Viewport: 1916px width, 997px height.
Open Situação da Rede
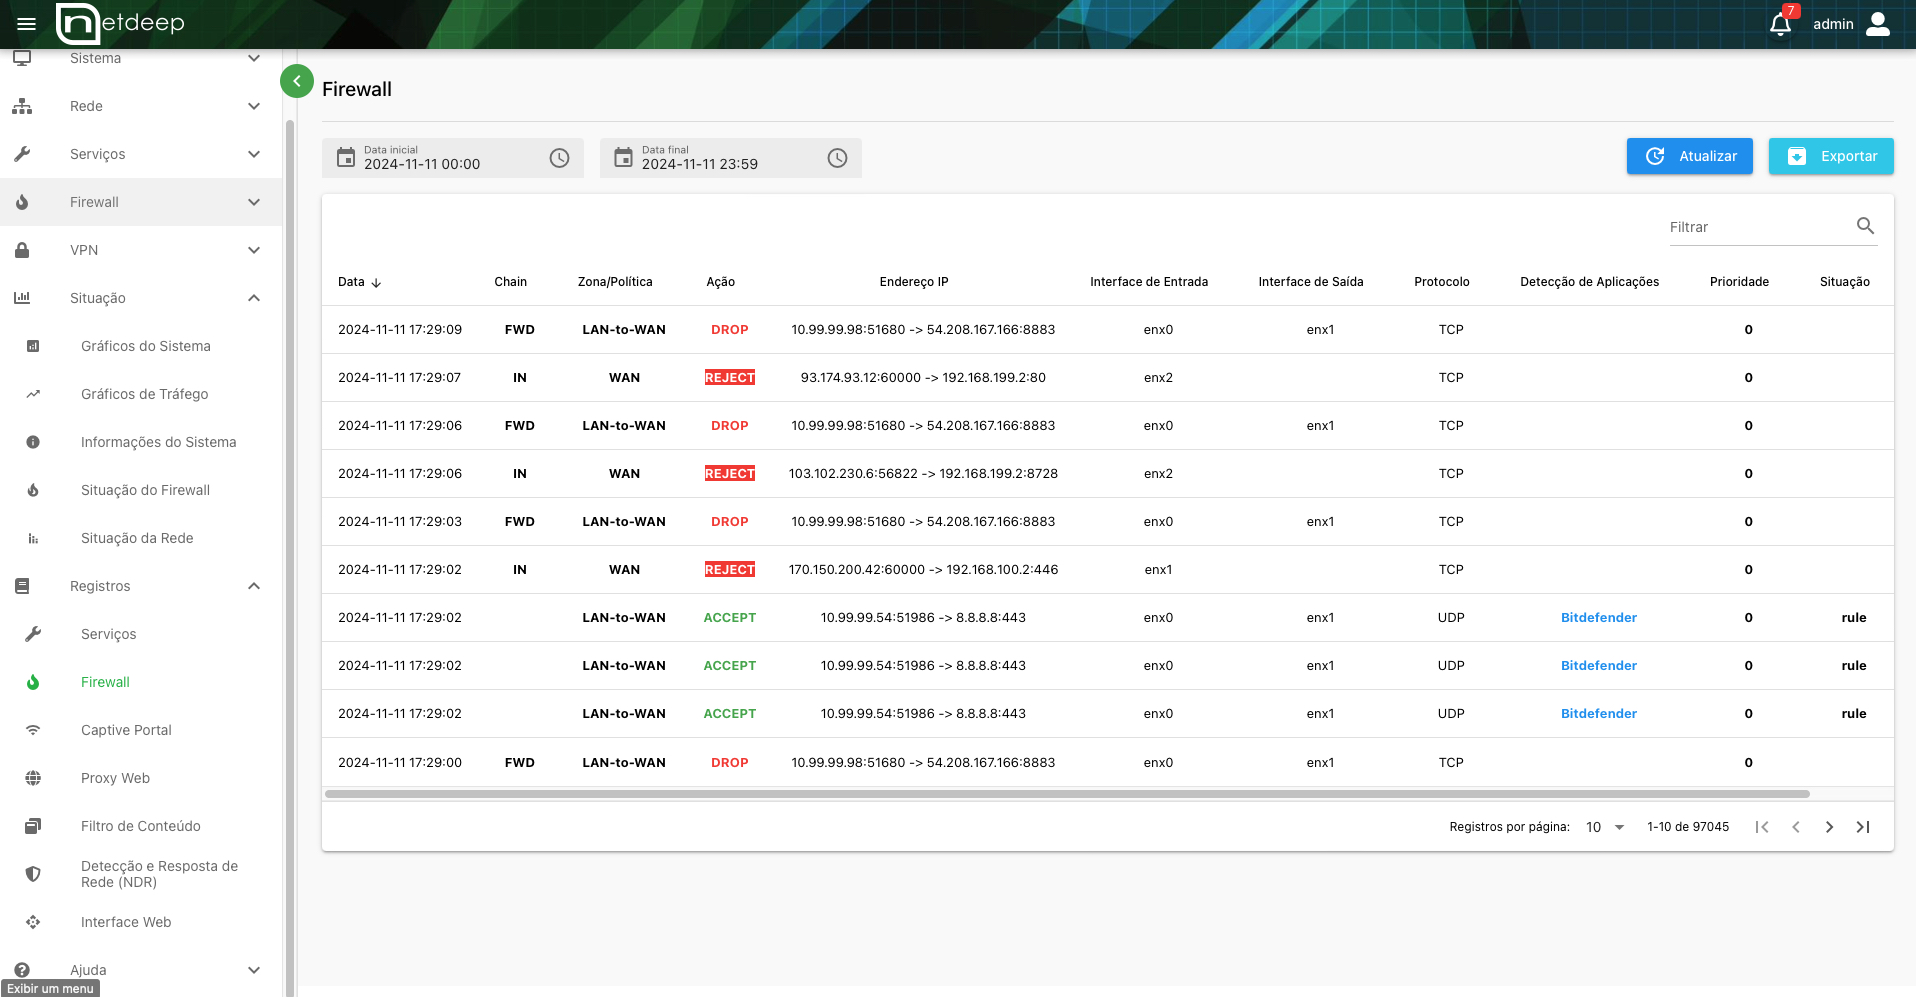tap(137, 538)
